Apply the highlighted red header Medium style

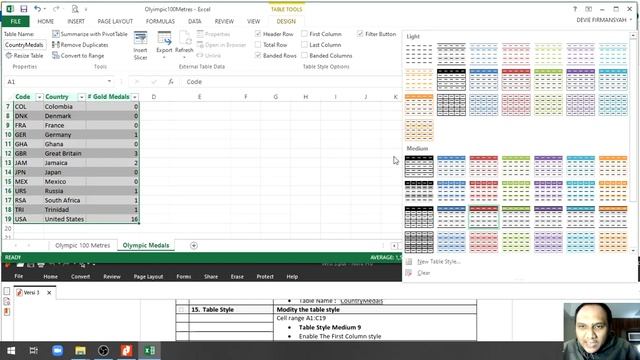(x=484, y=217)
